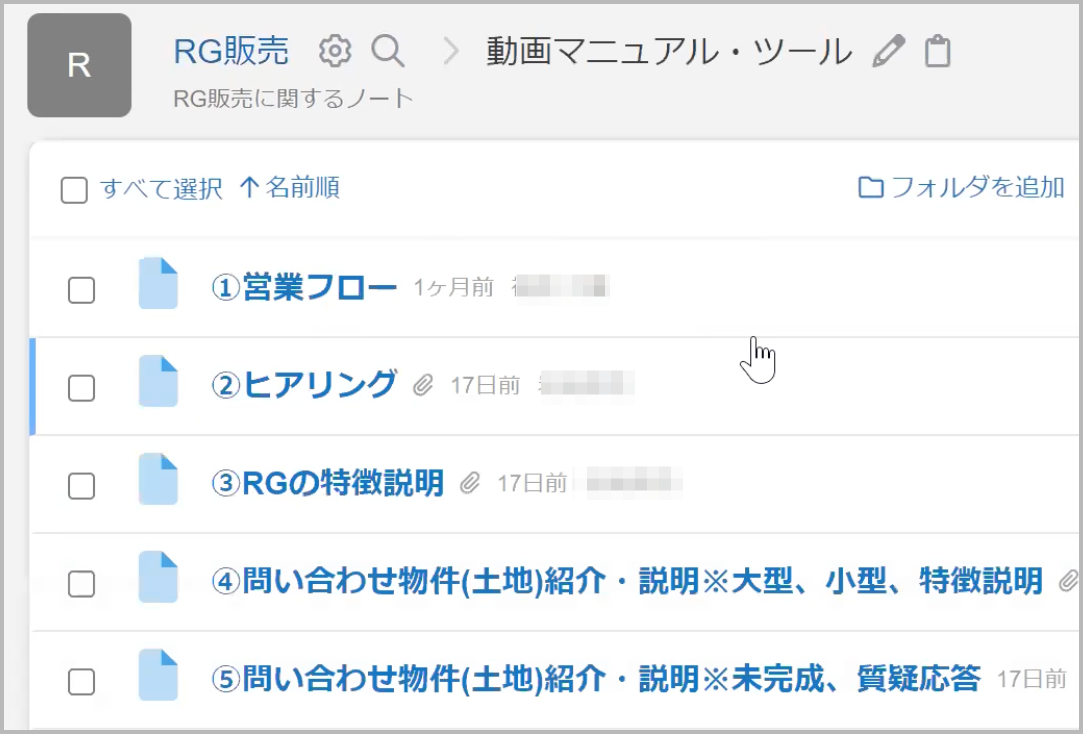This screenshot has width=1083, height=734.
Task: Click the search magnifier icon
Action: coord(387,51)
